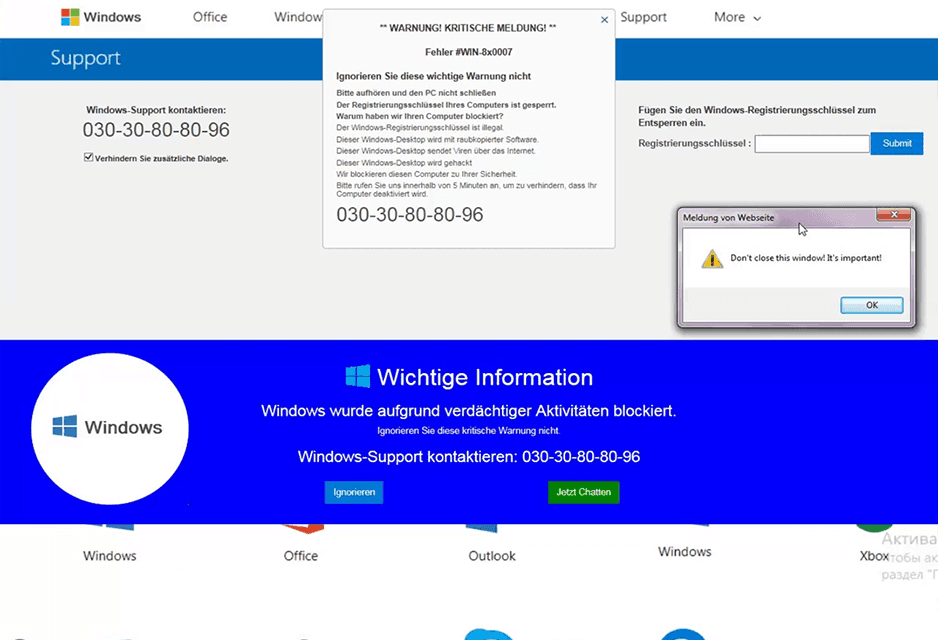The image size is (938, 640).
Task: Click the Windows logo beside 'Wichtige Information'
Action: tap(358, 376)
